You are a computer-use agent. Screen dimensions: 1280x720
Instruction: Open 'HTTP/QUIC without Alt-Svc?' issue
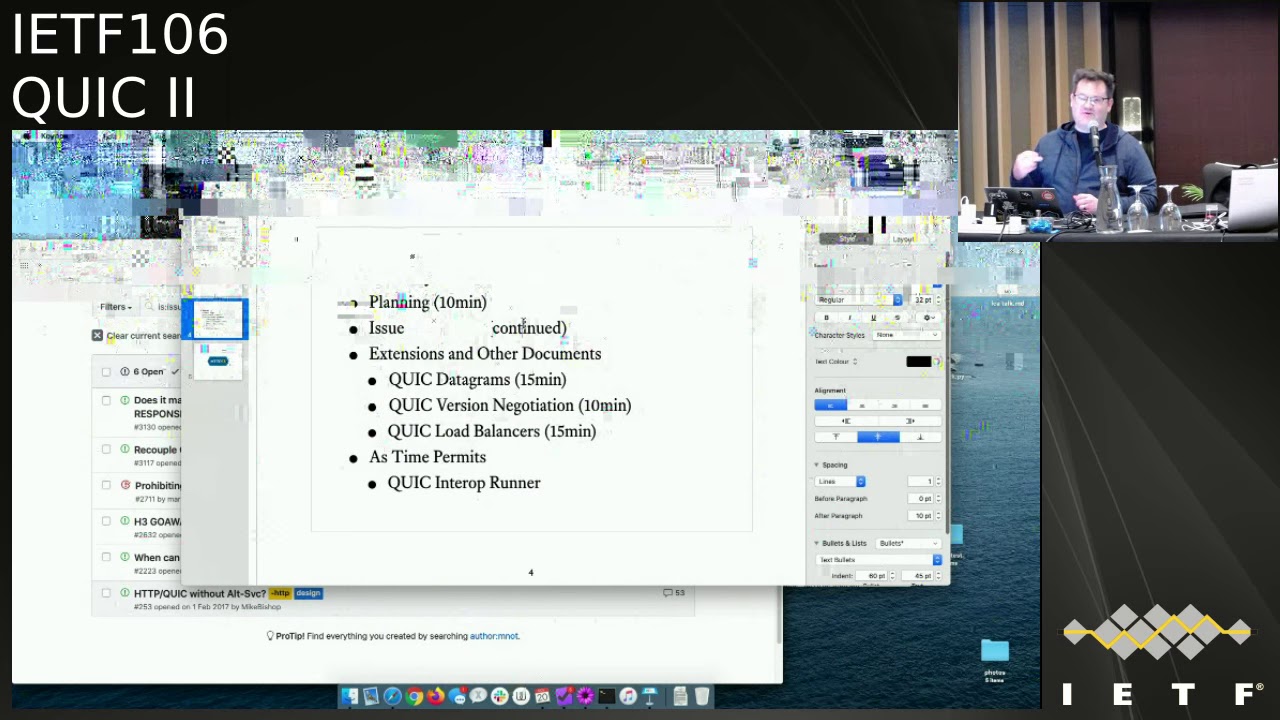click(x=200, y=593)
